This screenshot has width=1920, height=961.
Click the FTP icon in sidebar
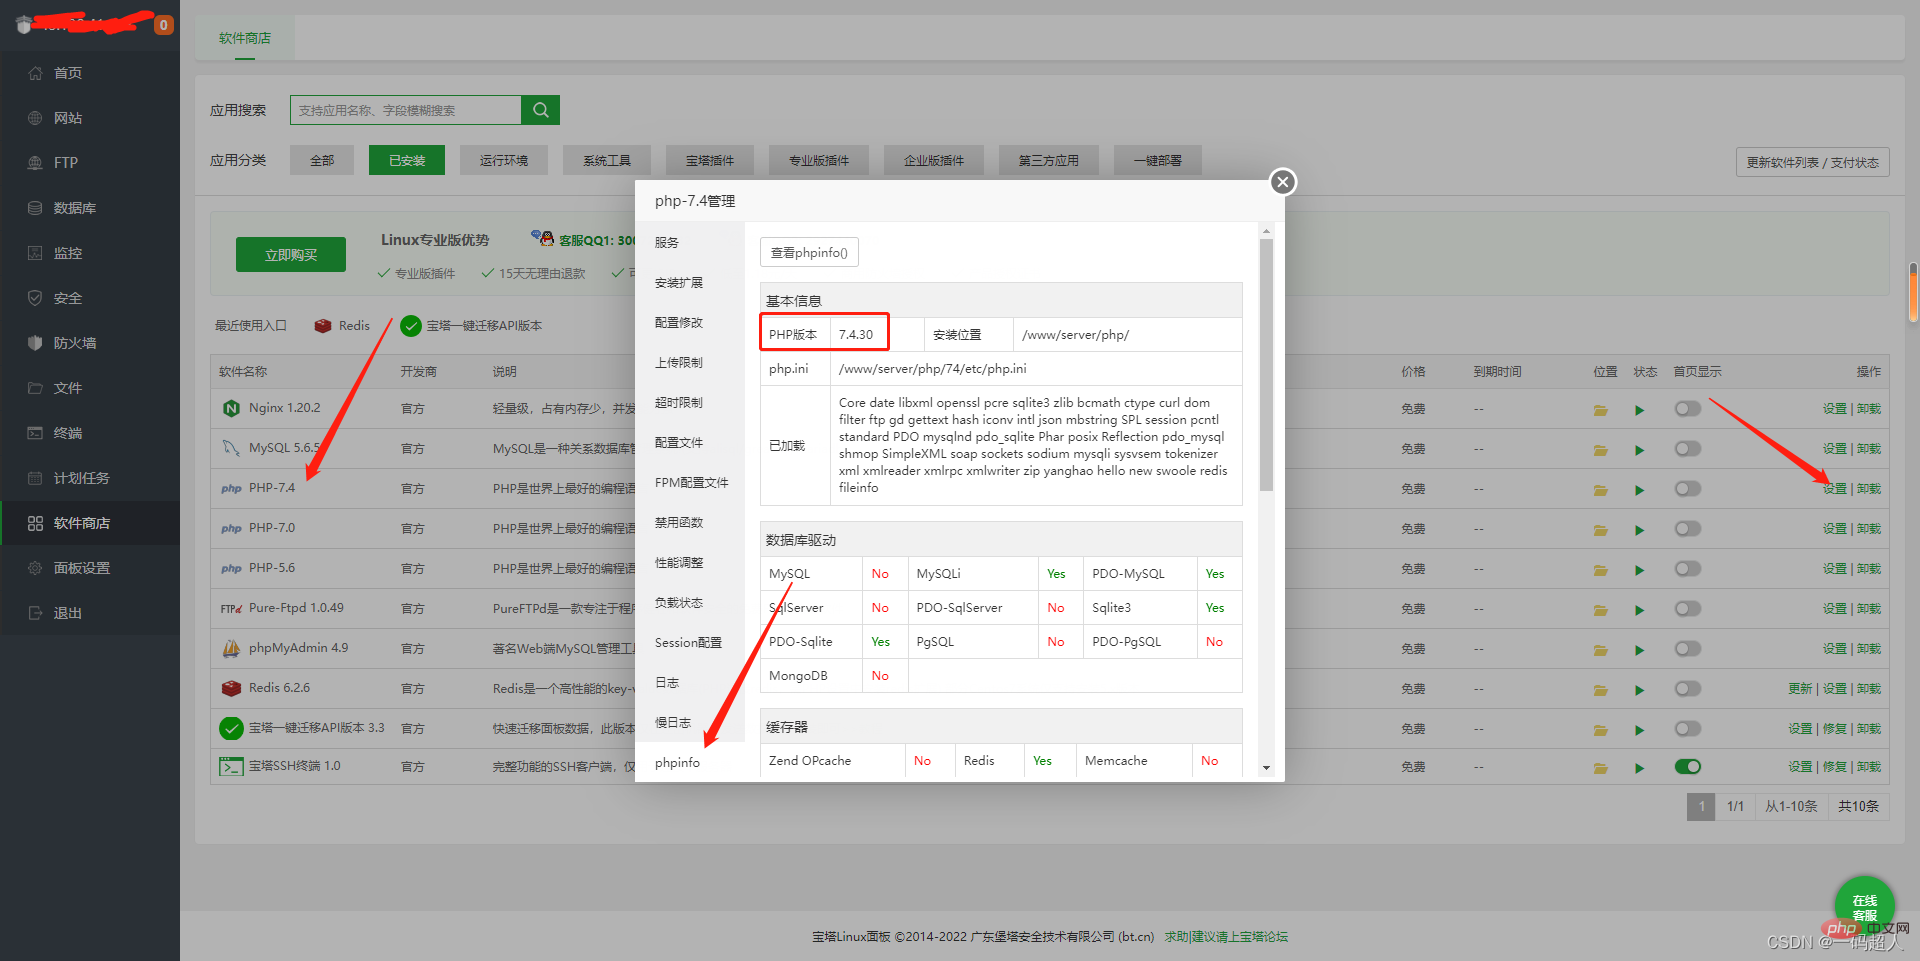[35, 163]
